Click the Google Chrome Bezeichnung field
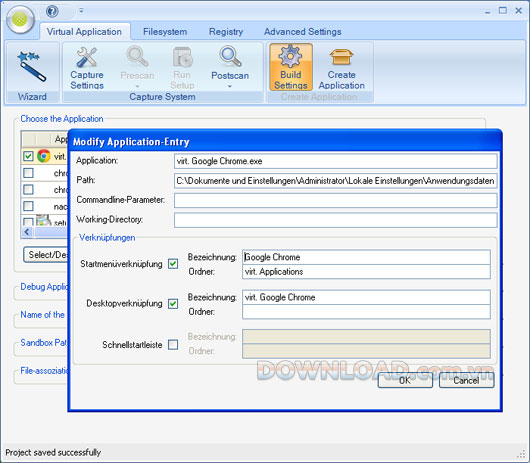The image size is (530, 463). tap(366, 257)
